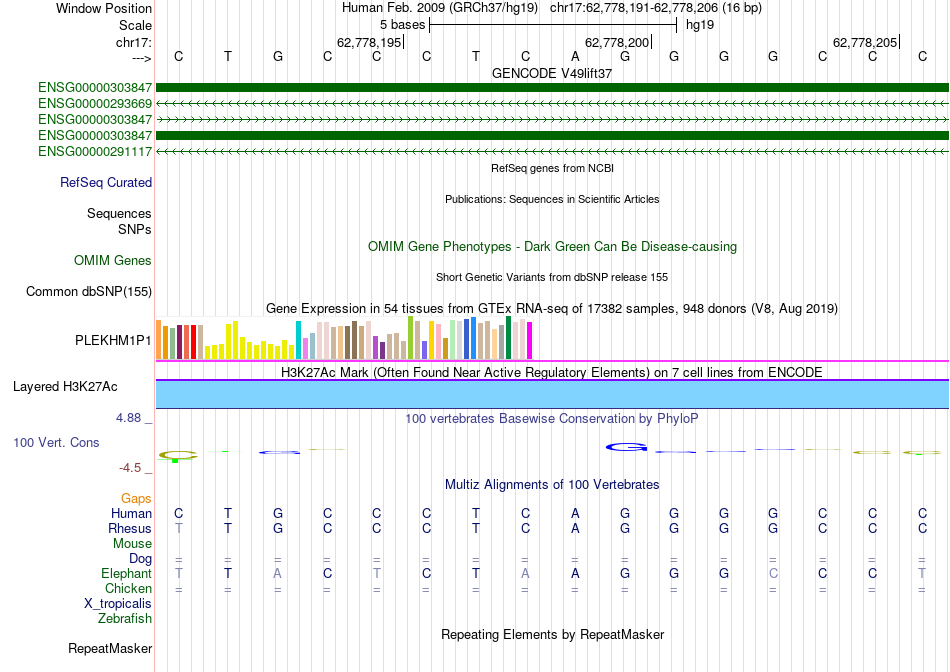This screenshot has width=950, height=672.
Task: Click the Dog alignment row label
Action: 141,559
